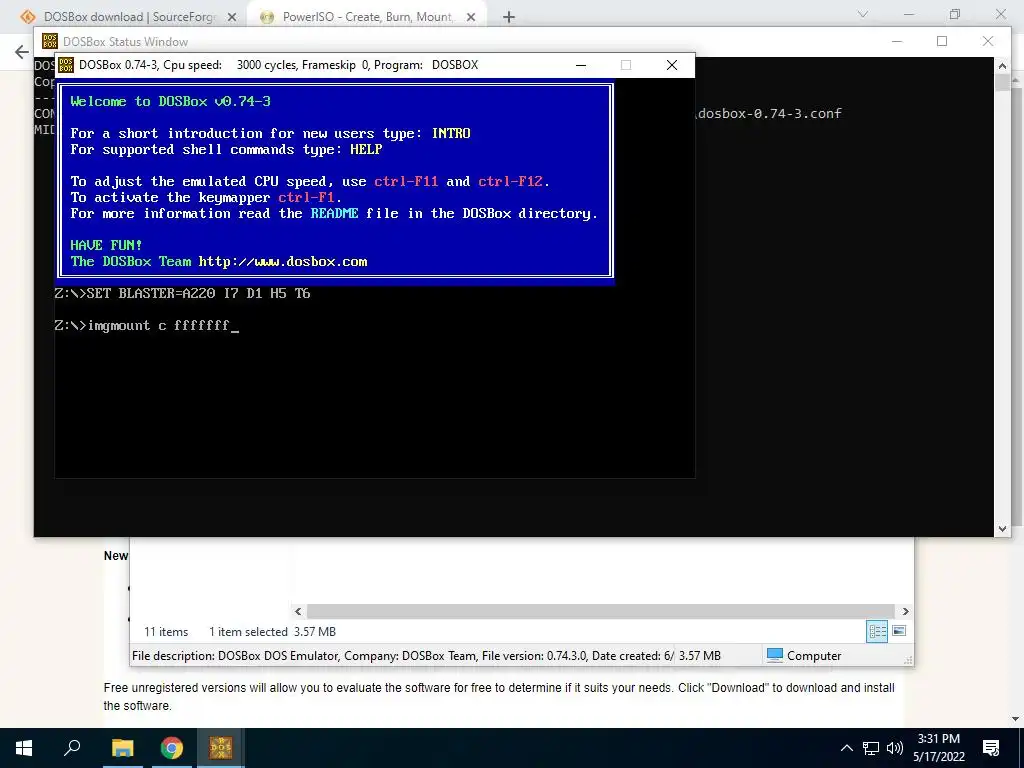
Task: Click the Status Window scrollbar down arrow
Action: coord(1002,529)
